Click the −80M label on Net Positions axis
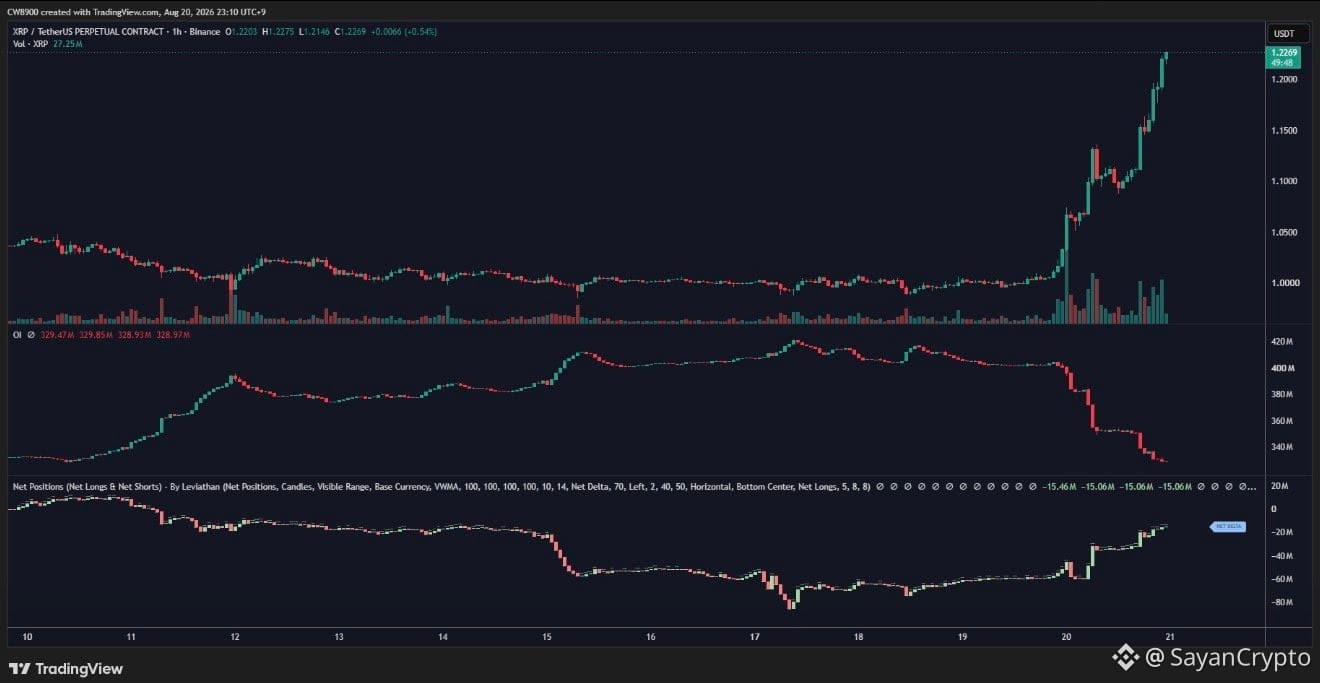 click(x=1282, y=602)
